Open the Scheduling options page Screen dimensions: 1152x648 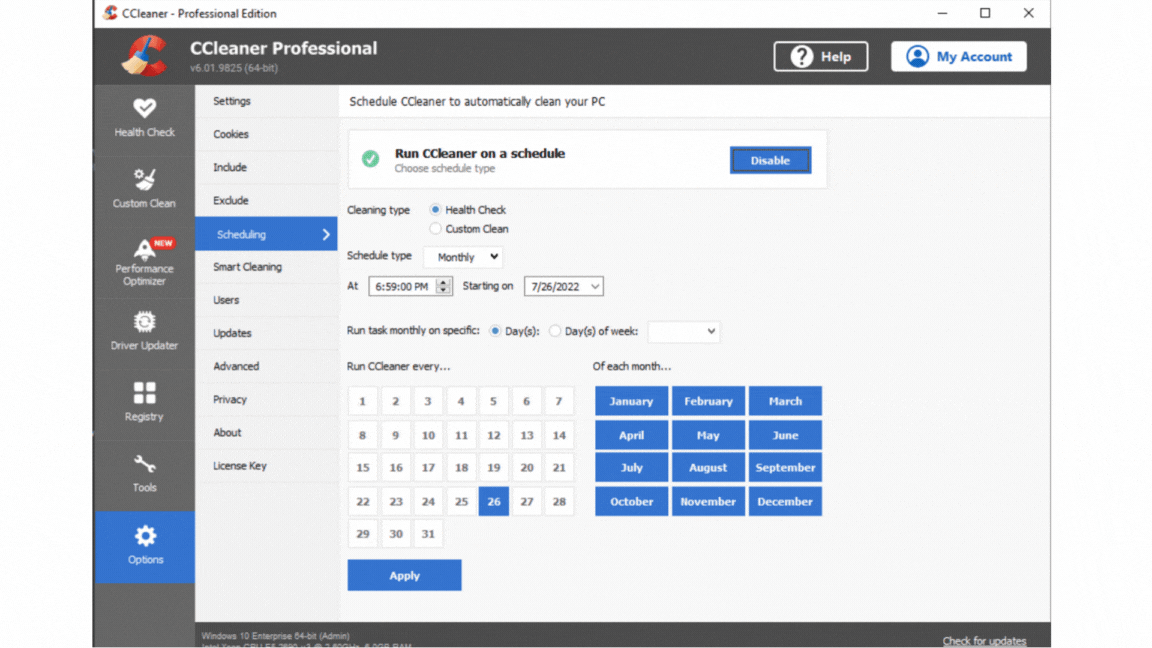pos(266,234)
